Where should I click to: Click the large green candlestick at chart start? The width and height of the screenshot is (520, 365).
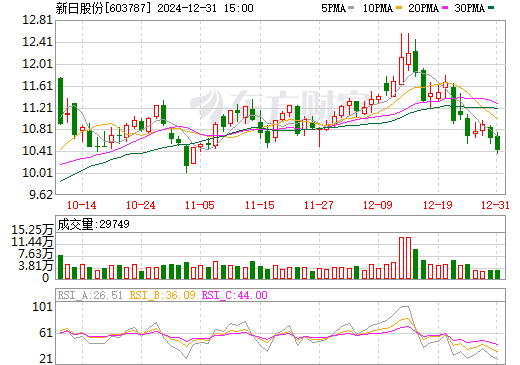(x=60, y=101)
